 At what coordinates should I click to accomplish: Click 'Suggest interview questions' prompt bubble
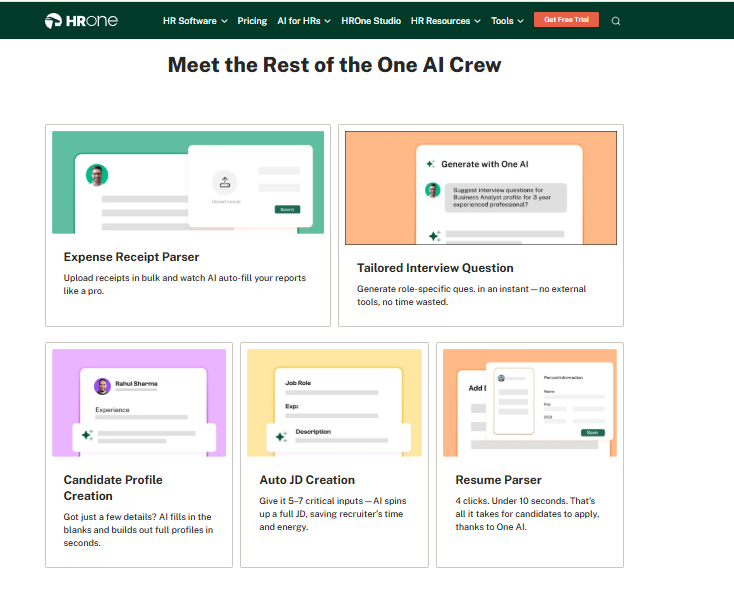[506, 197]
